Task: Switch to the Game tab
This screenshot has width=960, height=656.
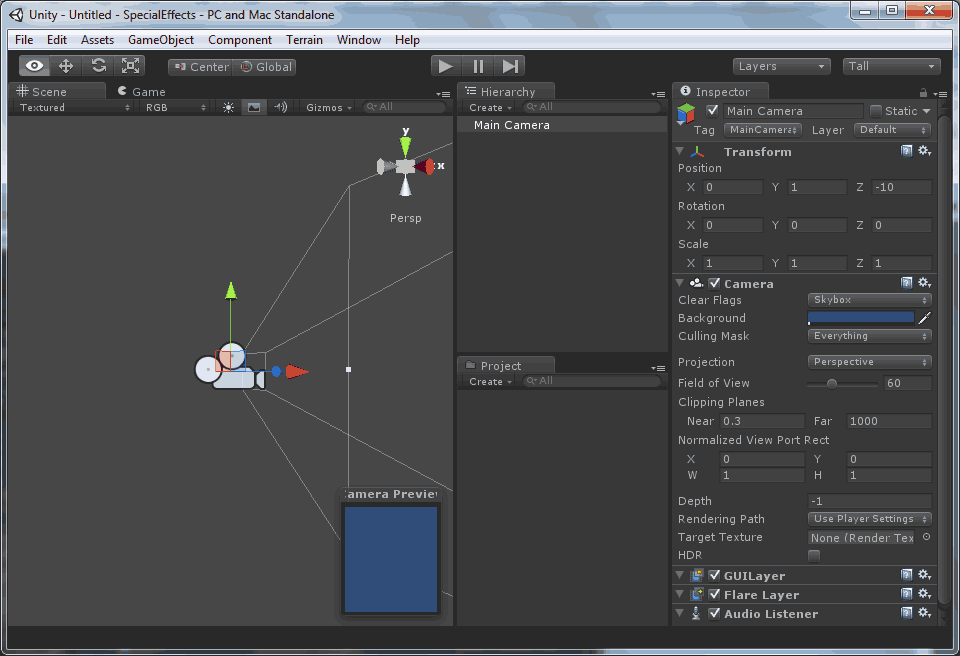Action: click(142, 91)
